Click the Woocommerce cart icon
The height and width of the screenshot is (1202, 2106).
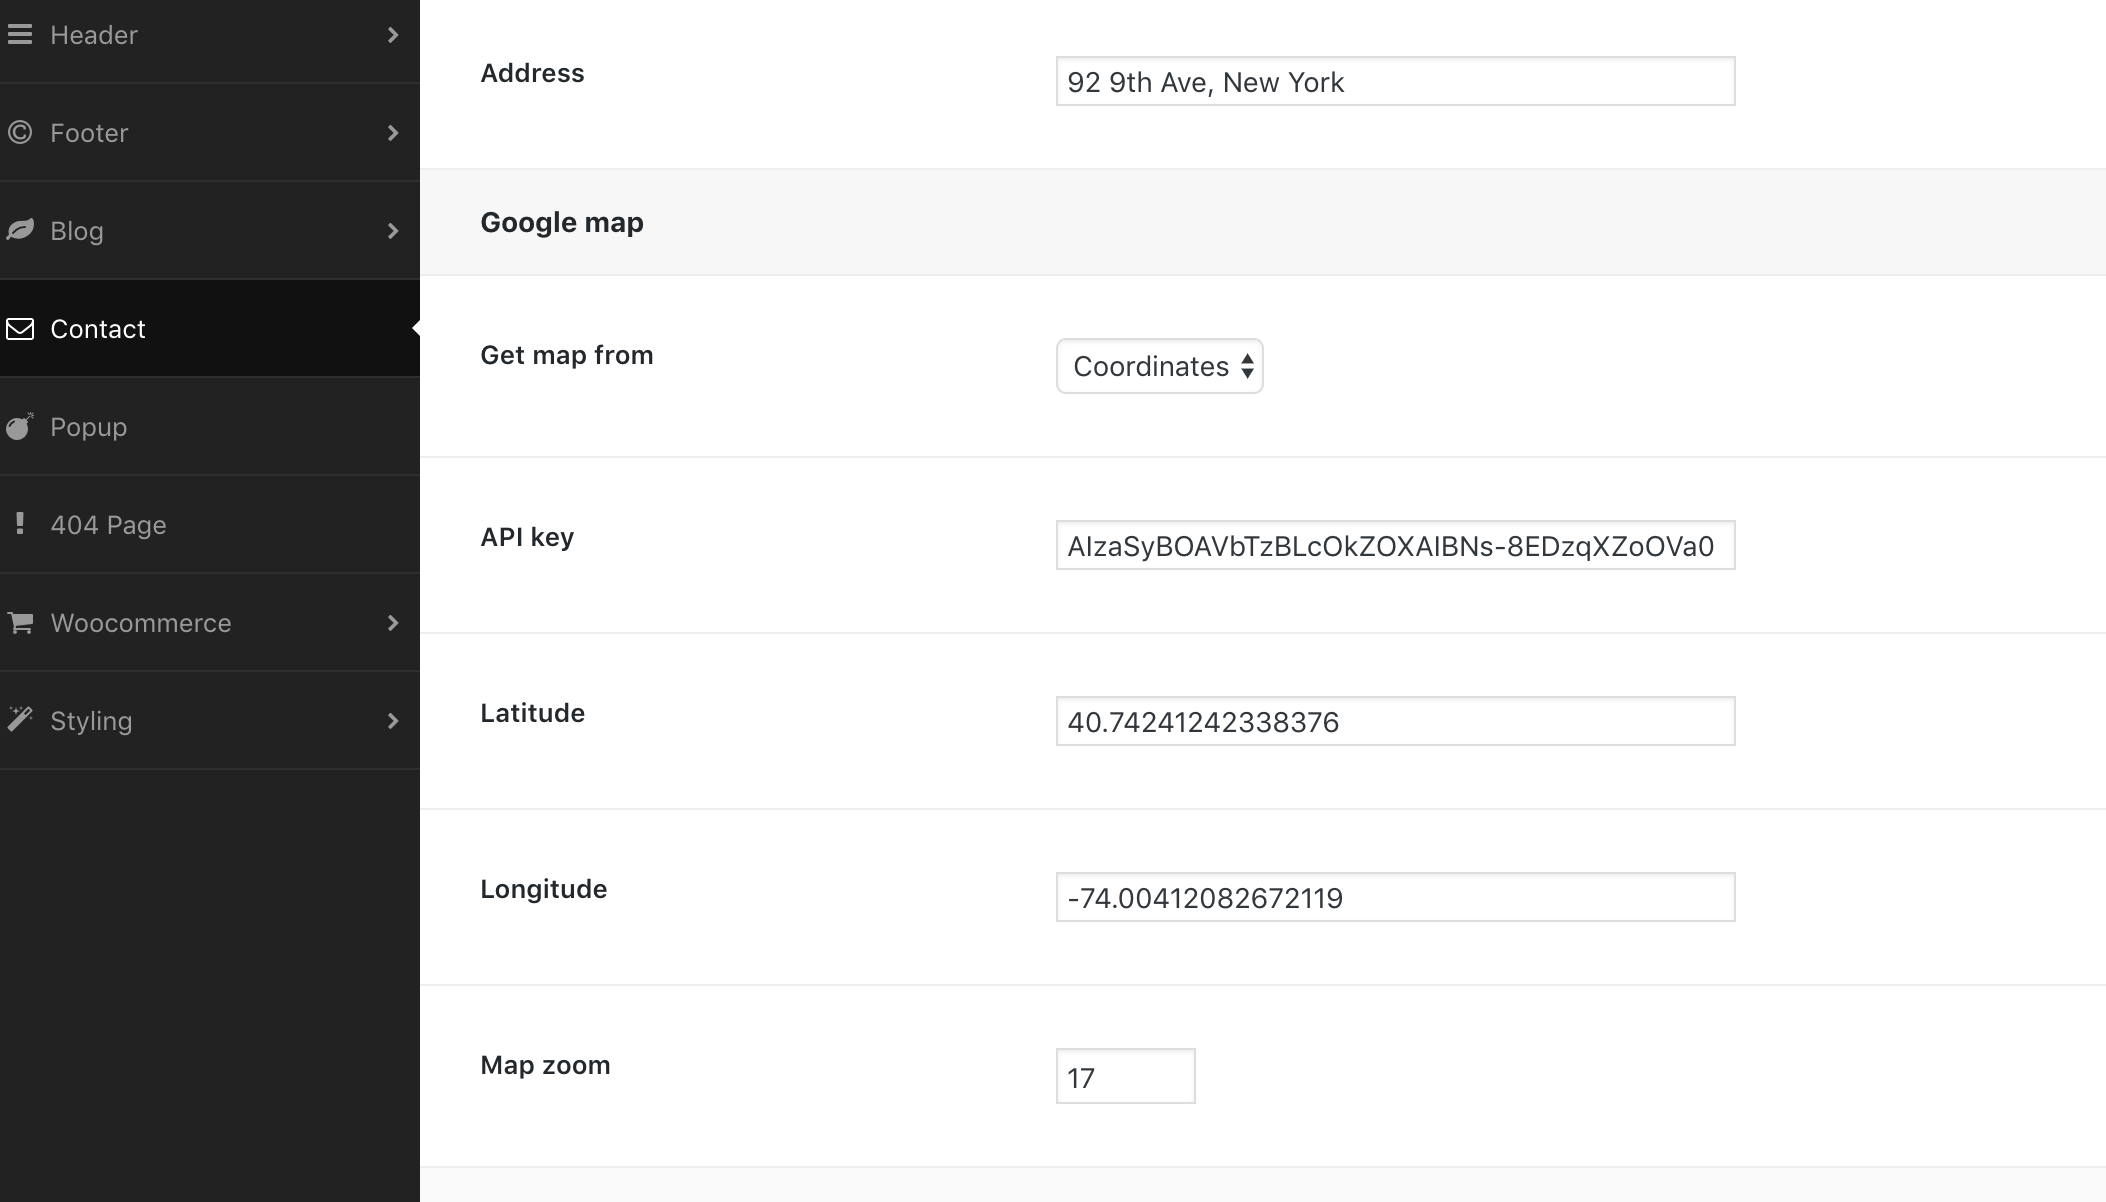tap(20, 623)
